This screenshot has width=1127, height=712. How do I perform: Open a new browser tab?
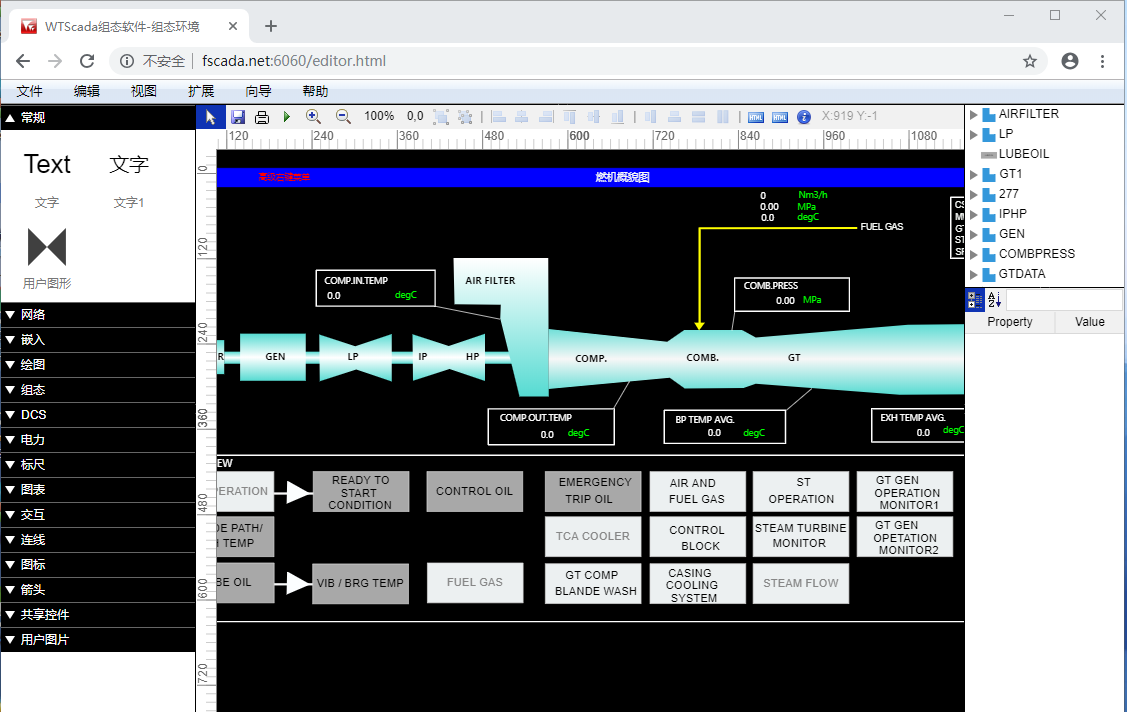(x=270, y=27)
